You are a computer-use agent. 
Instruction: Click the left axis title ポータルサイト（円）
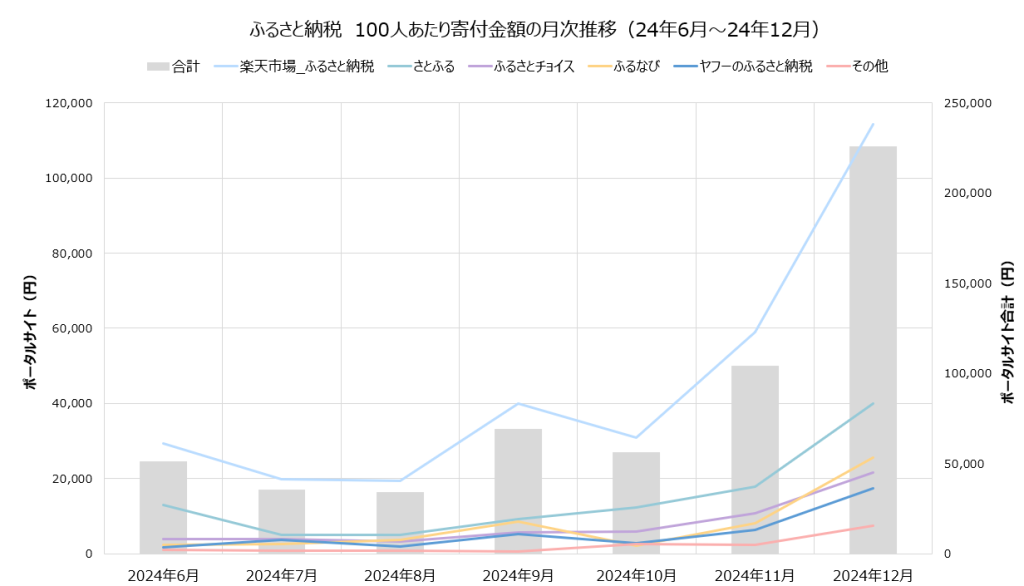pos(30,333)
